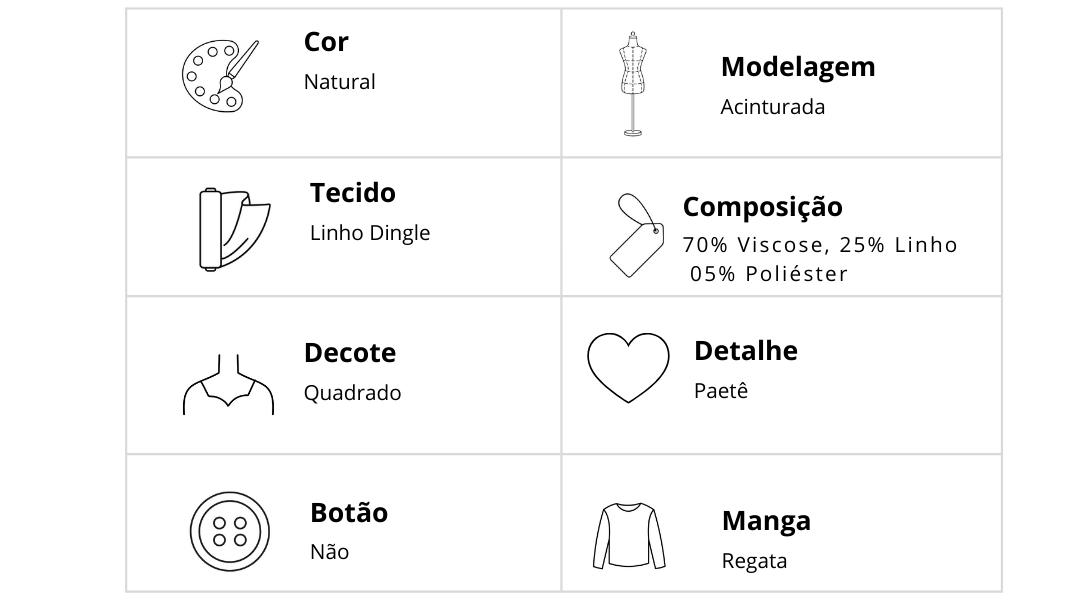This screenshot has height=600, width=1080.
Task: Select the Modelagem heading
Action: click(798, 68)
